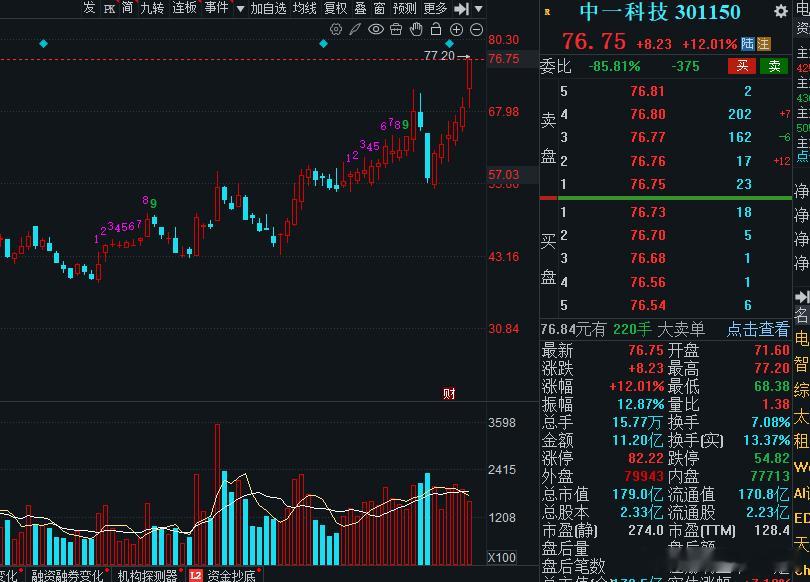Image resolution: width=810 pixels, height=582 pixels.
Task: Click the 最高 value 77.20 in quote panel
Action: [772, 368]
